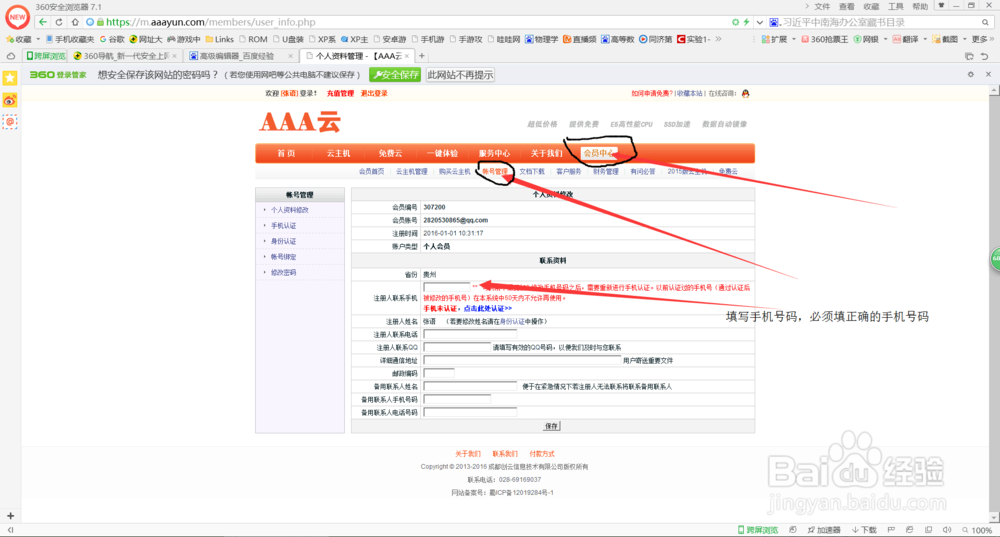
Task: Click the 注册人联系QQ input field
Action: [457, 347]
